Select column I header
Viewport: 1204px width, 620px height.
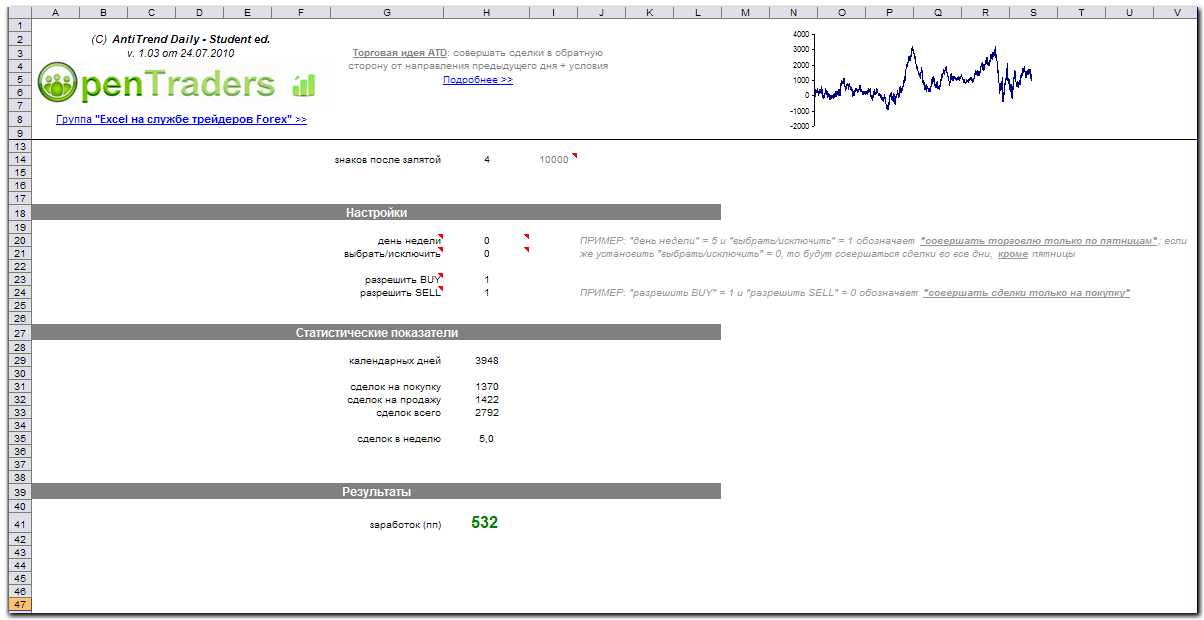point(554,12)
